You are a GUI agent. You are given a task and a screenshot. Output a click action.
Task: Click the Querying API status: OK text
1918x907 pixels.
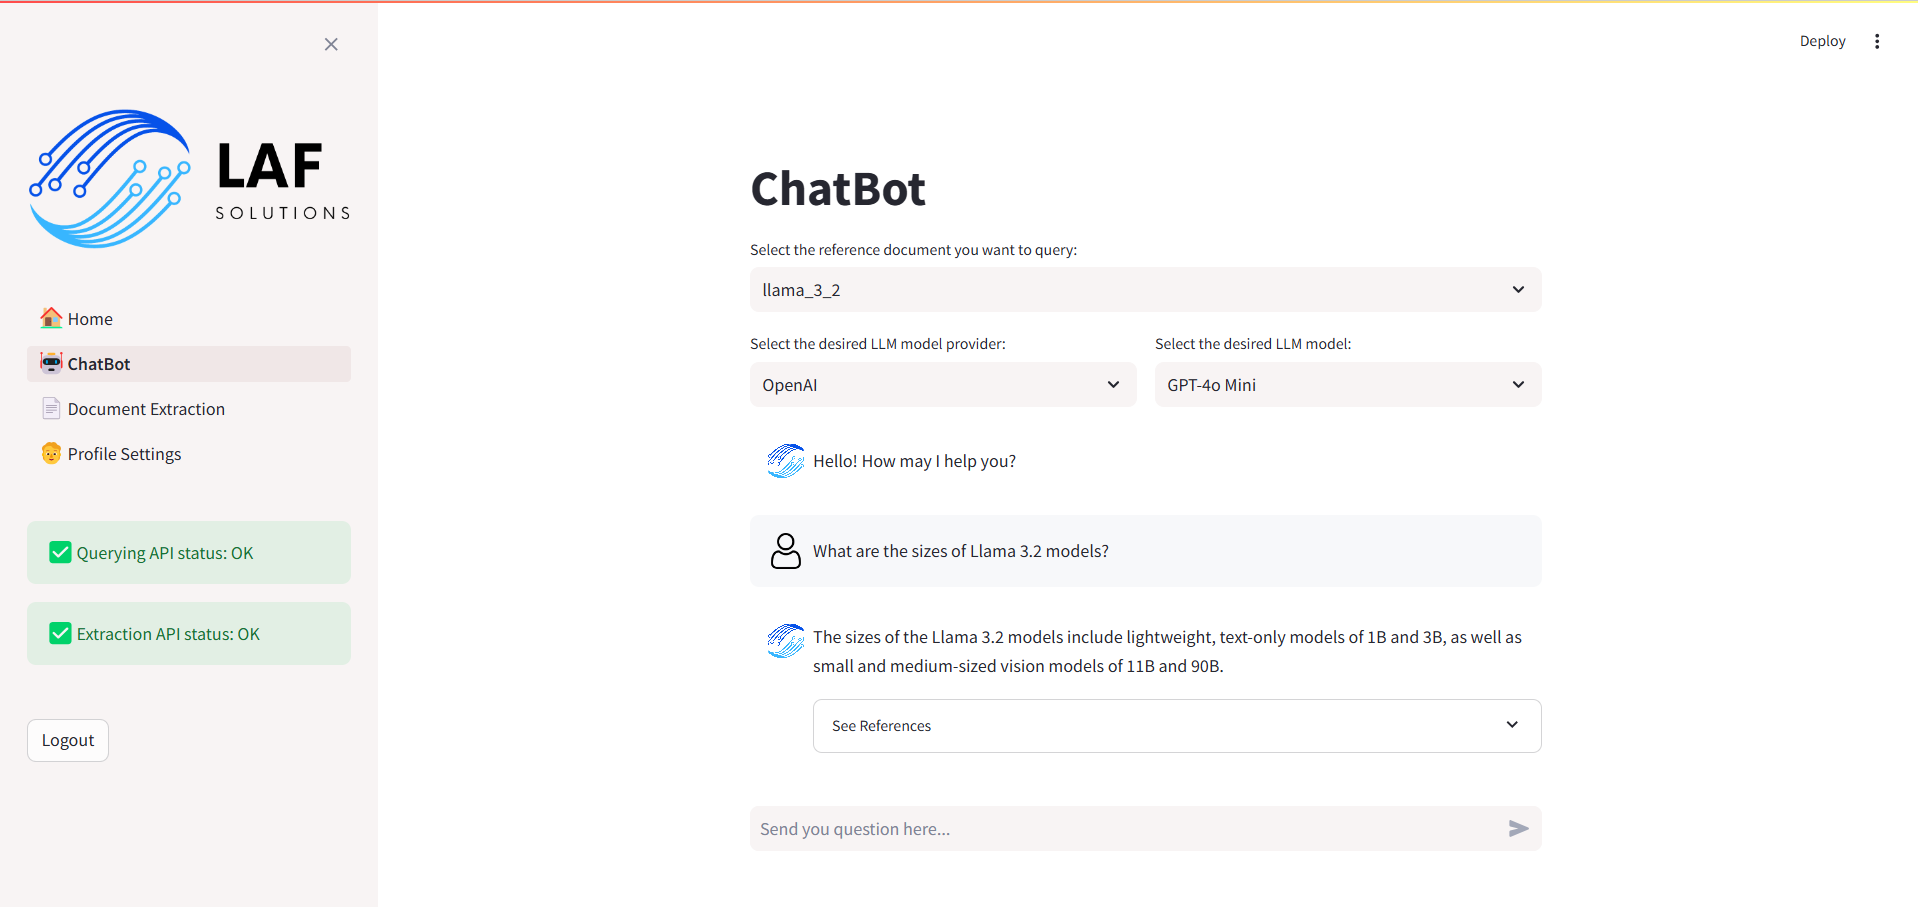pos(165,552)
